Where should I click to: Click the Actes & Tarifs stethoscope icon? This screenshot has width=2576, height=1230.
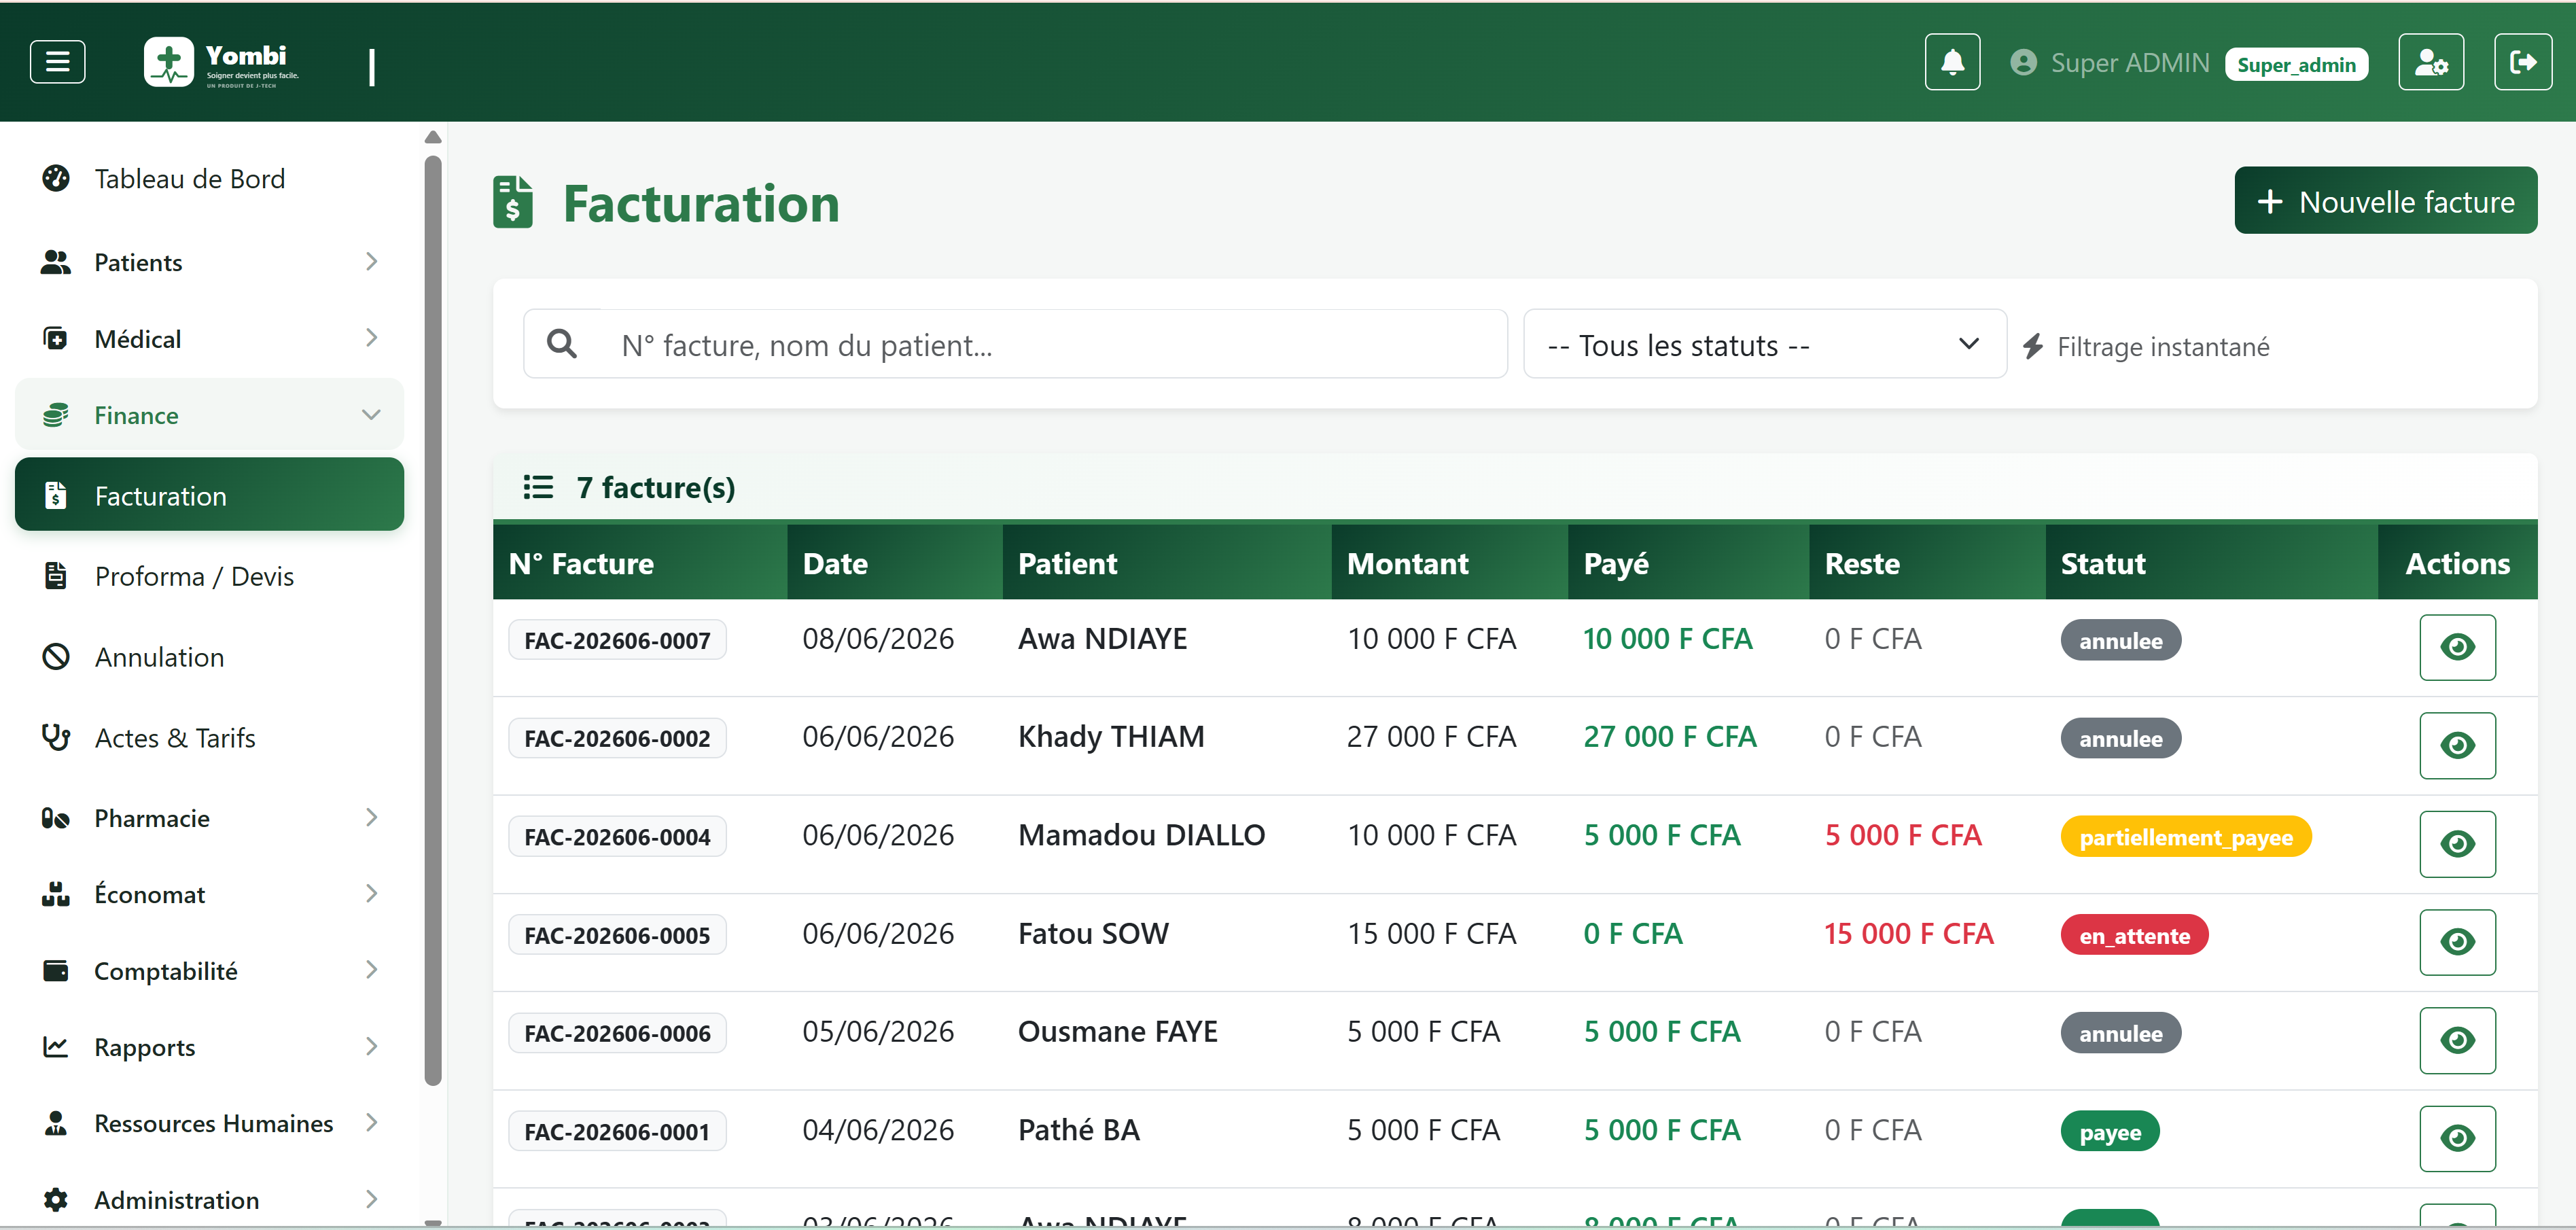[56, 738]
